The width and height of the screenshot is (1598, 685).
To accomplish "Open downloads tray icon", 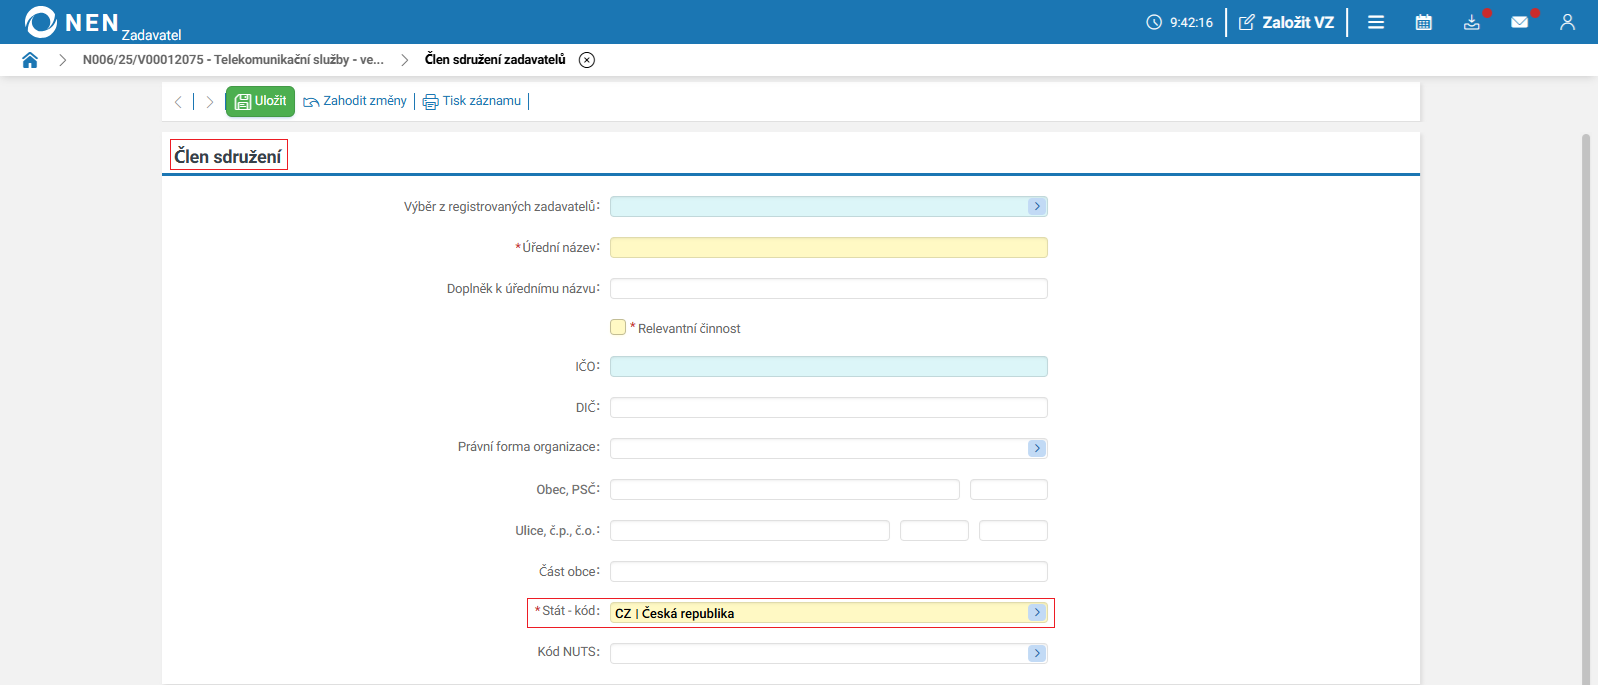I will (x=1472, y=22).
